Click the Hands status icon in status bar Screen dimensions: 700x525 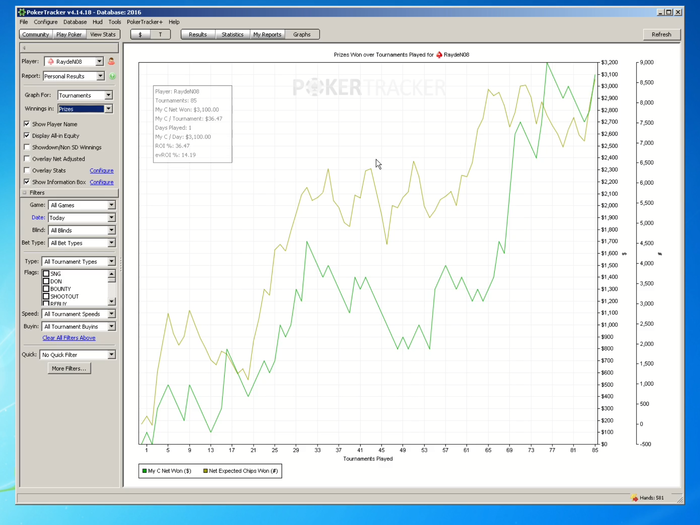pos(636,498)
